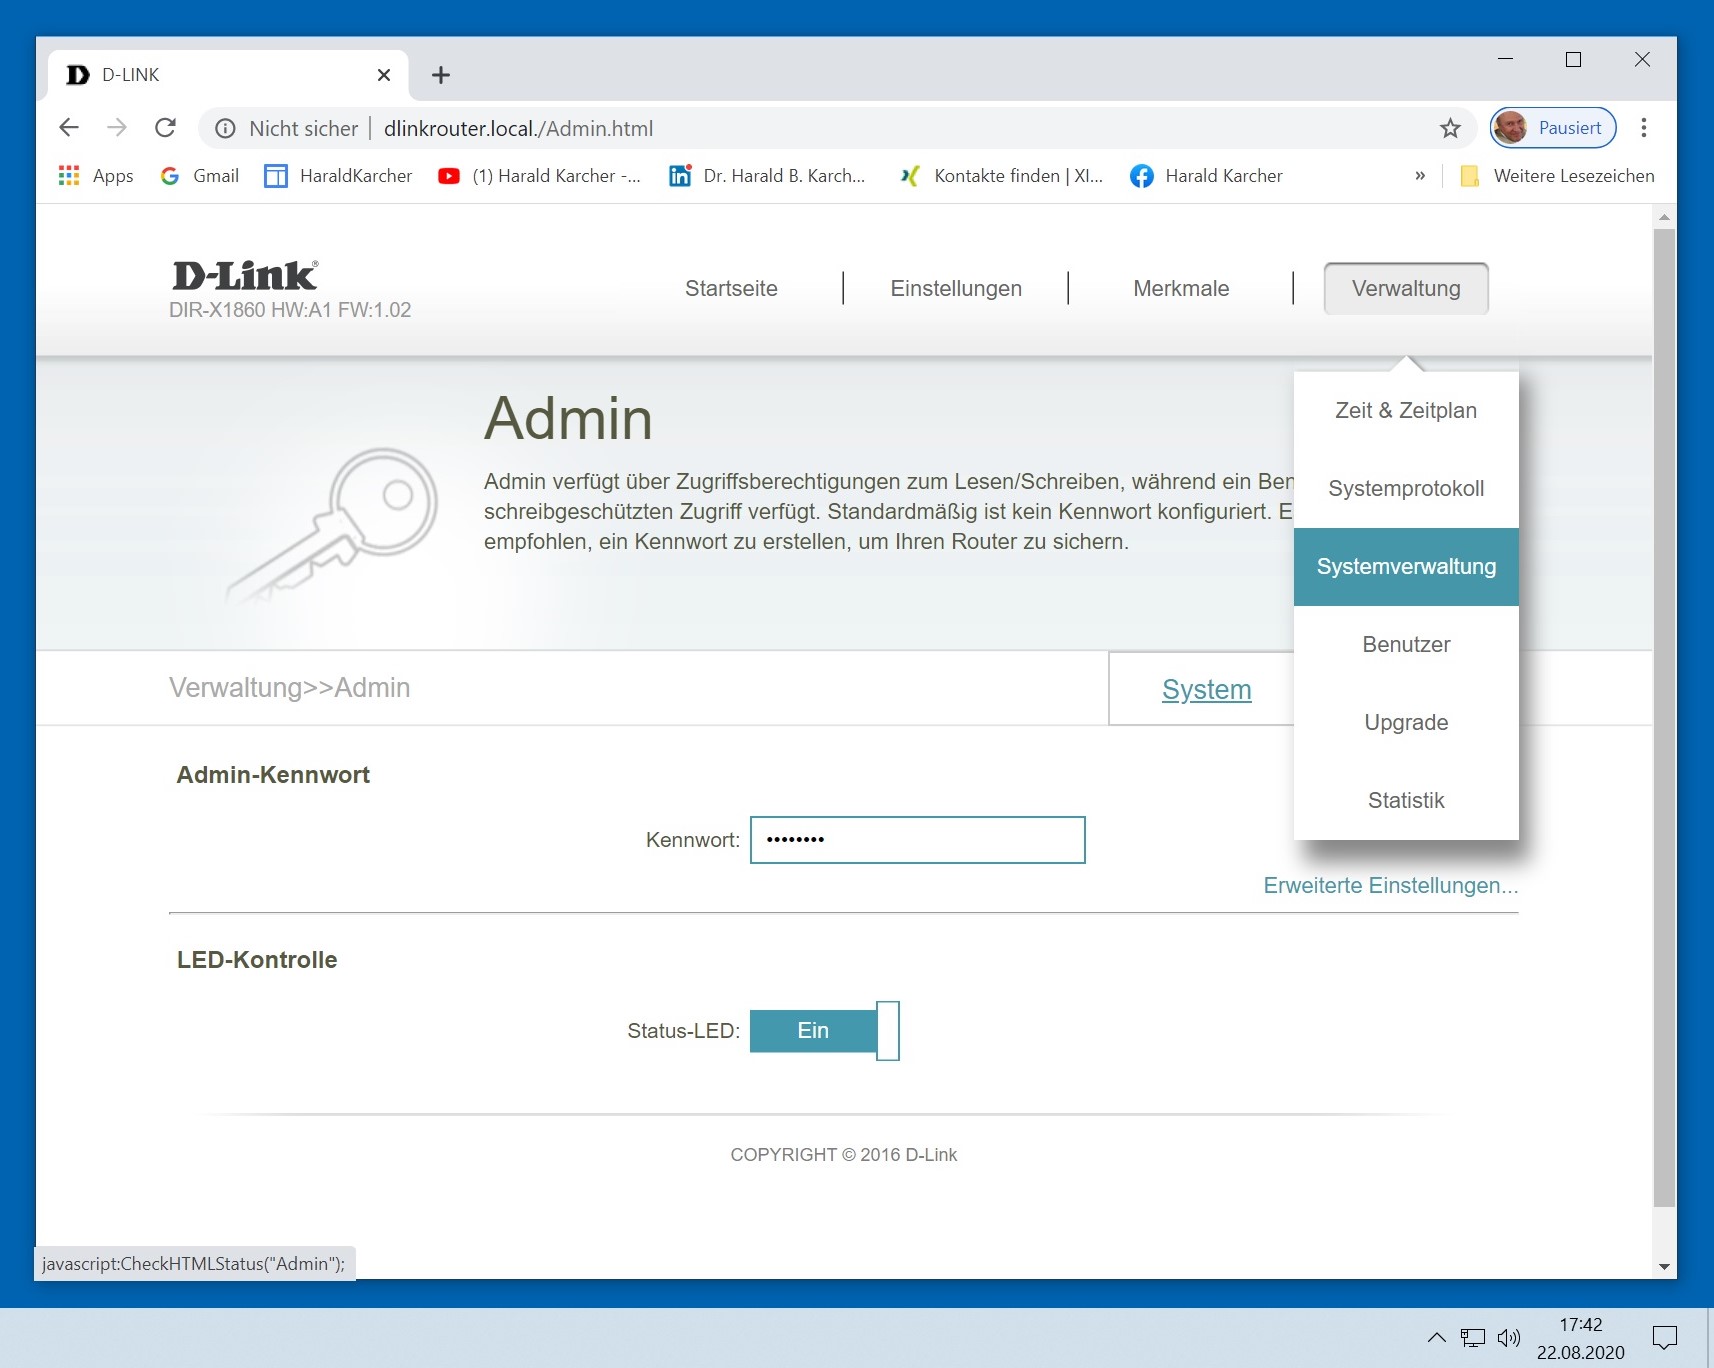Toggle the Status-LED switch
The image size is (1714, 1368).
pos(824,1031)
